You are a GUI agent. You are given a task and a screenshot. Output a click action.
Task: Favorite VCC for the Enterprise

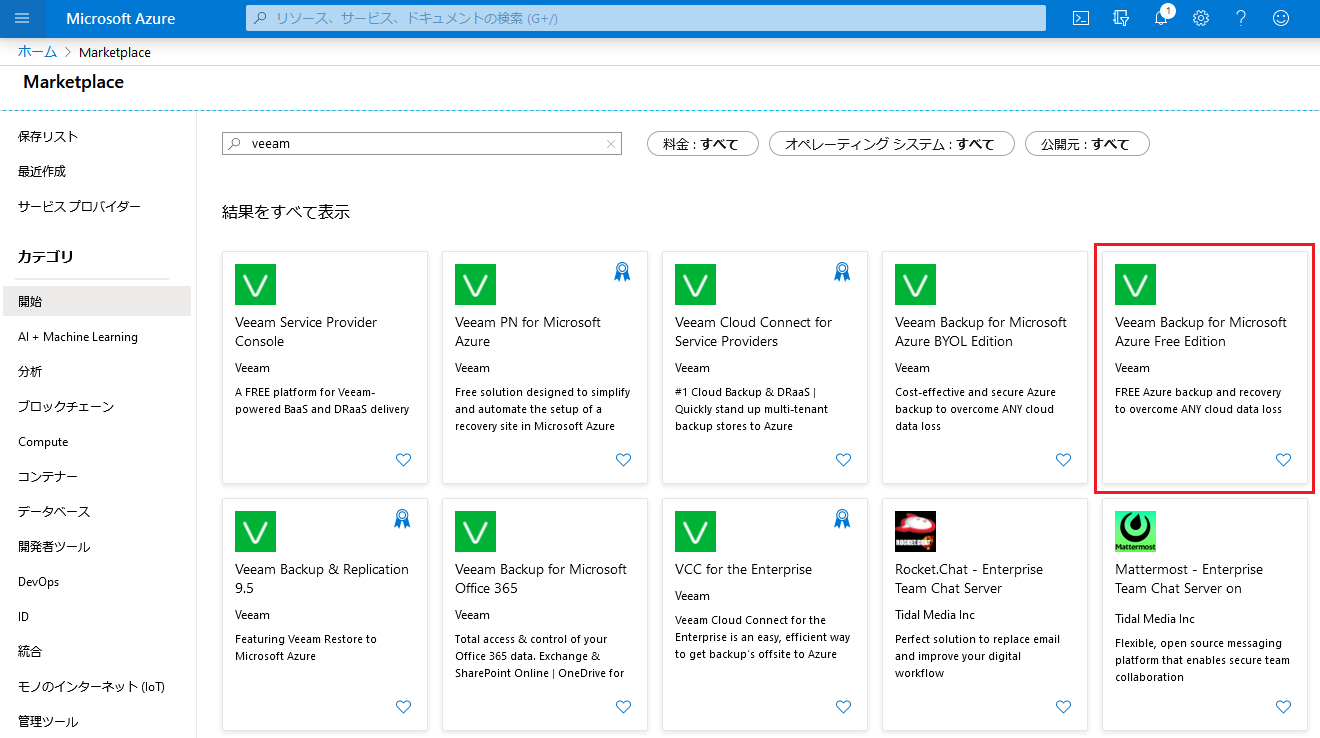pos(843,707)
